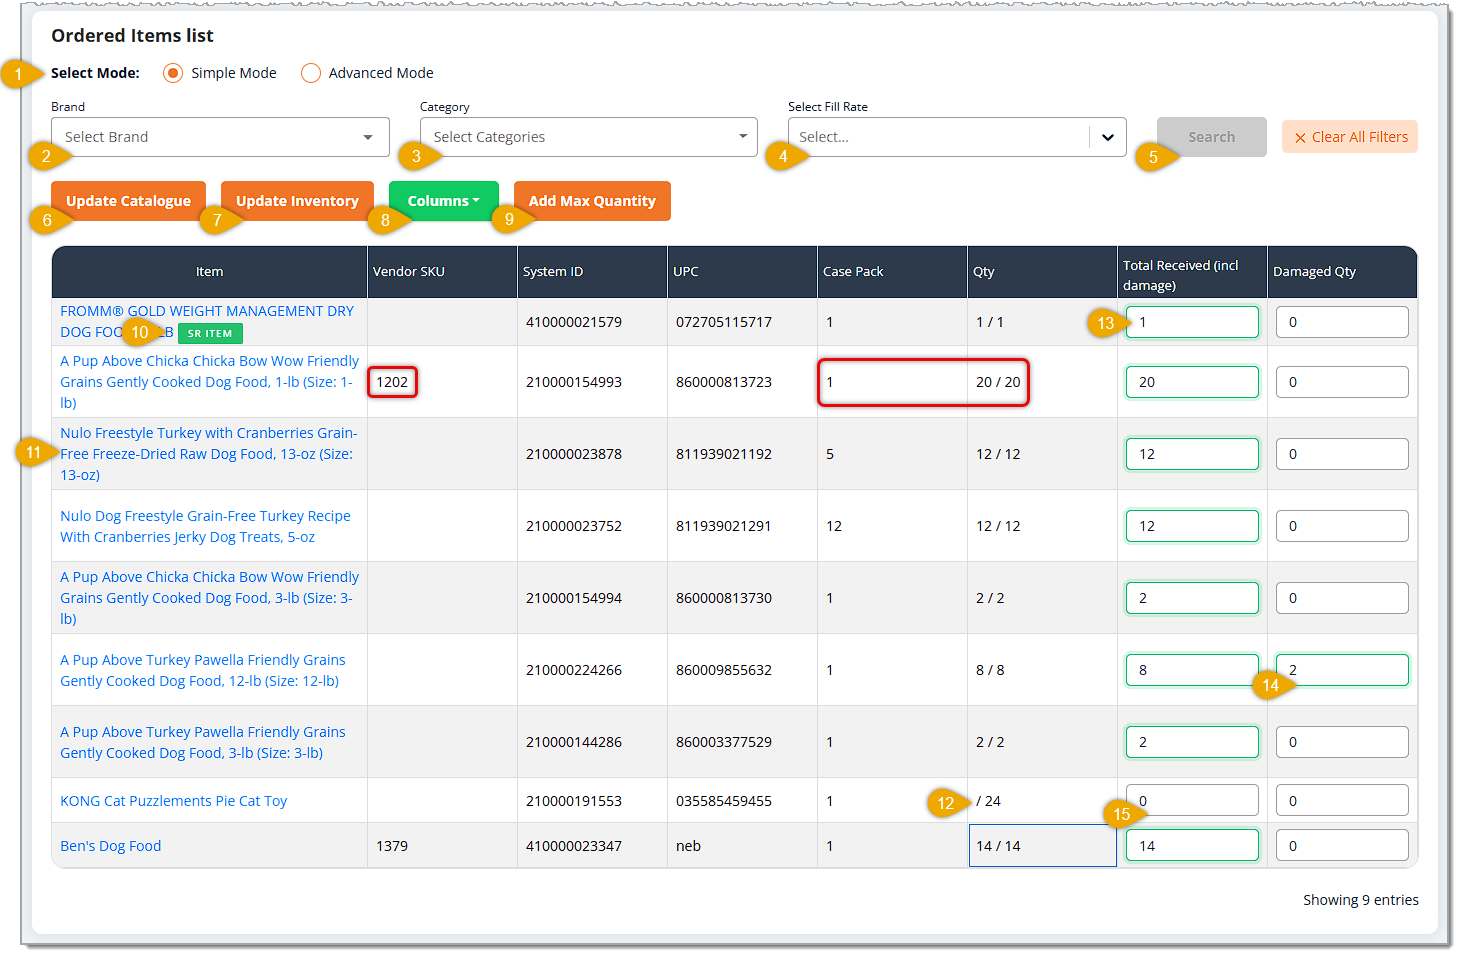This screenshot has width=1459, height=955.
Task: Open Chicka Chicka Bow Wow 1-lb item link
Action: pyautogui.click(x=209, y=382)
